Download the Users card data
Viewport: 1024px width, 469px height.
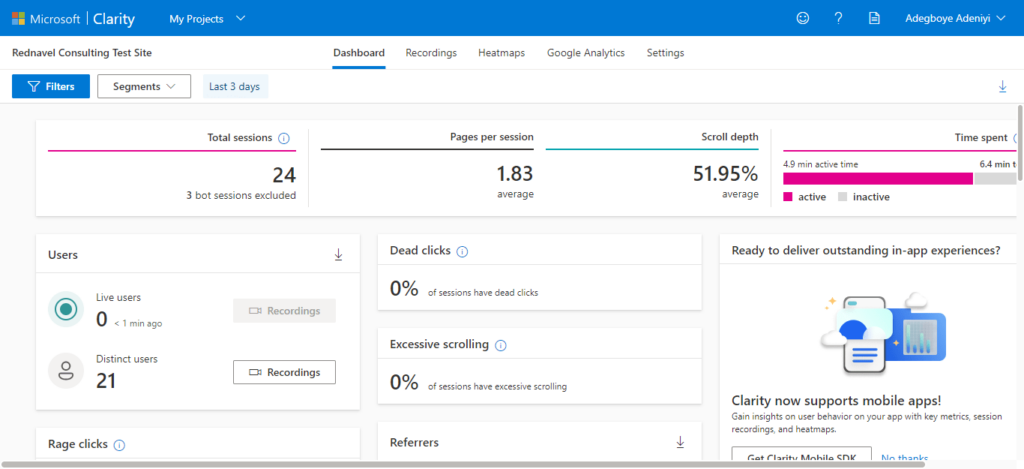pos(338,255)
